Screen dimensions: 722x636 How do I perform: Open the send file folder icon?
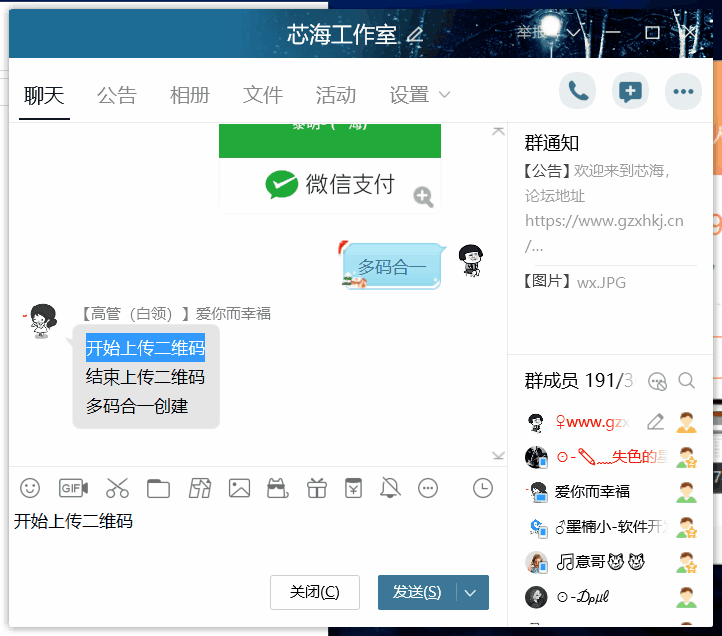click(x=158, y=488)
